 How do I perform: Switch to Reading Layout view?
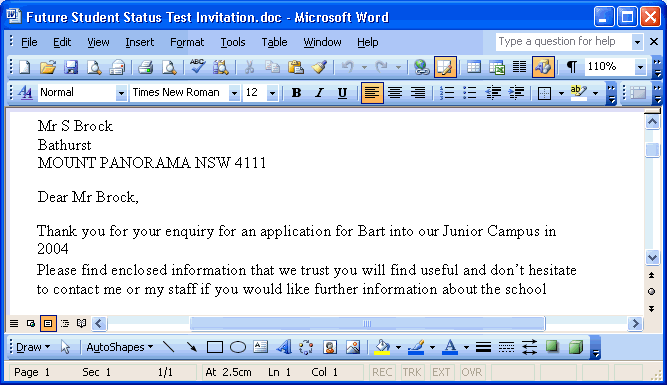[x=82, y=324]
